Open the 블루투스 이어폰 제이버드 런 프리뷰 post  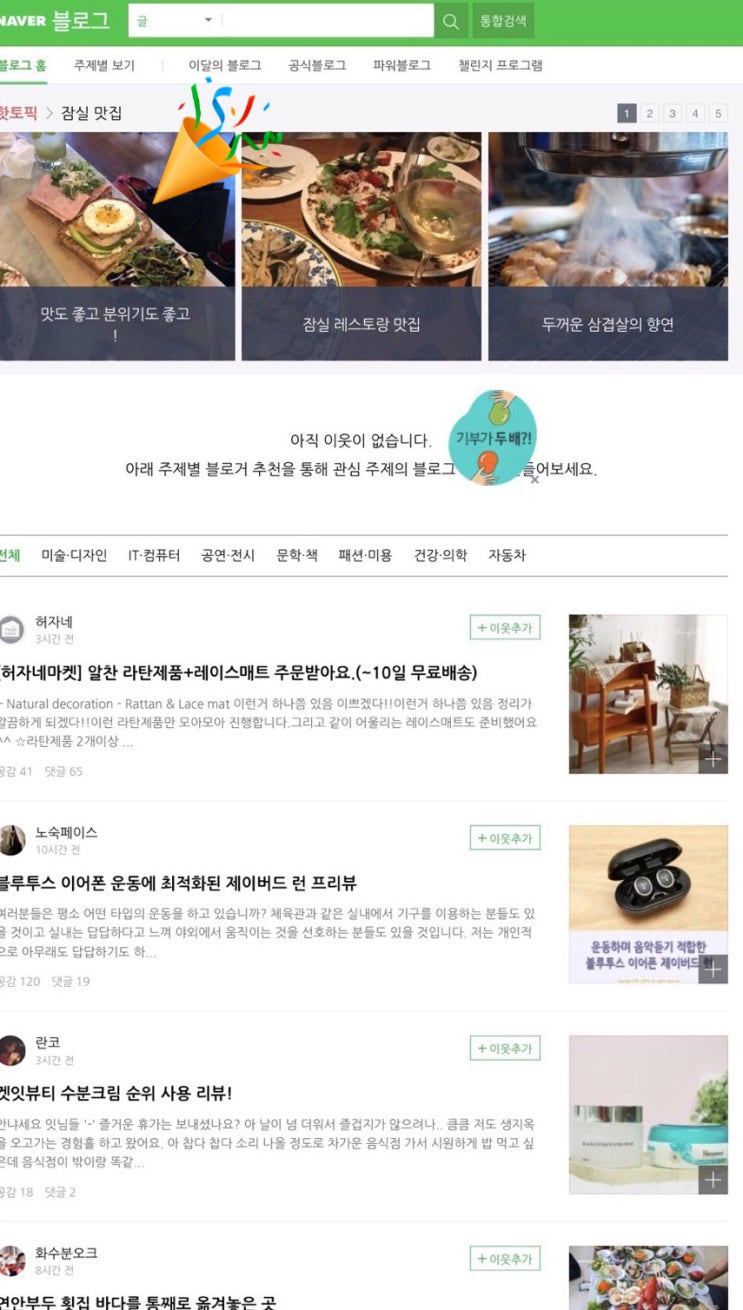(x=178, y=883)
